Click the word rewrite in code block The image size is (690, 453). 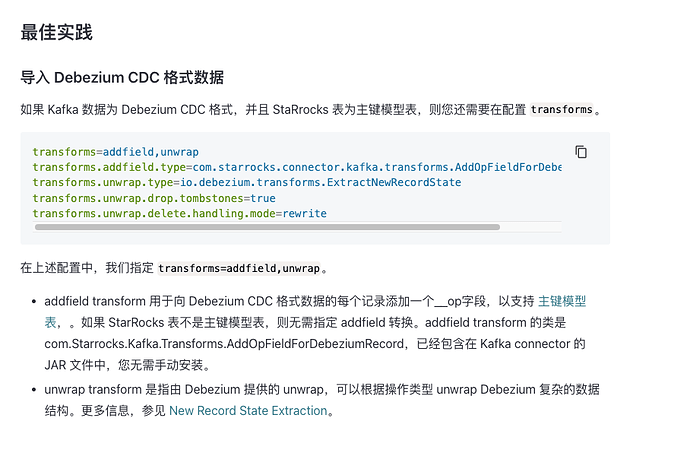click(305, 214)
